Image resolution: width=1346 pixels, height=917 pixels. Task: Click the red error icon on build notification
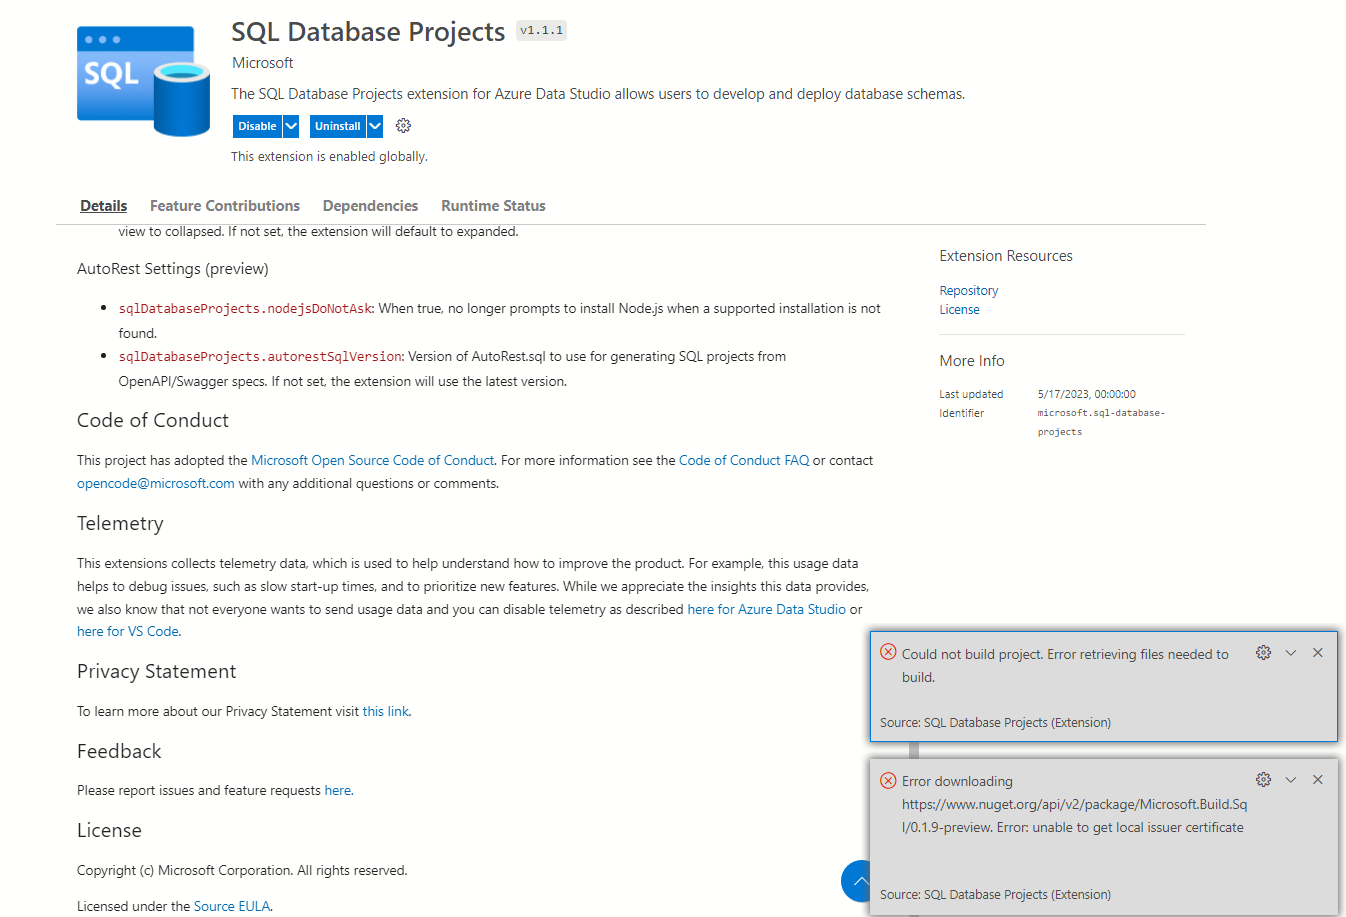point(888,652)
